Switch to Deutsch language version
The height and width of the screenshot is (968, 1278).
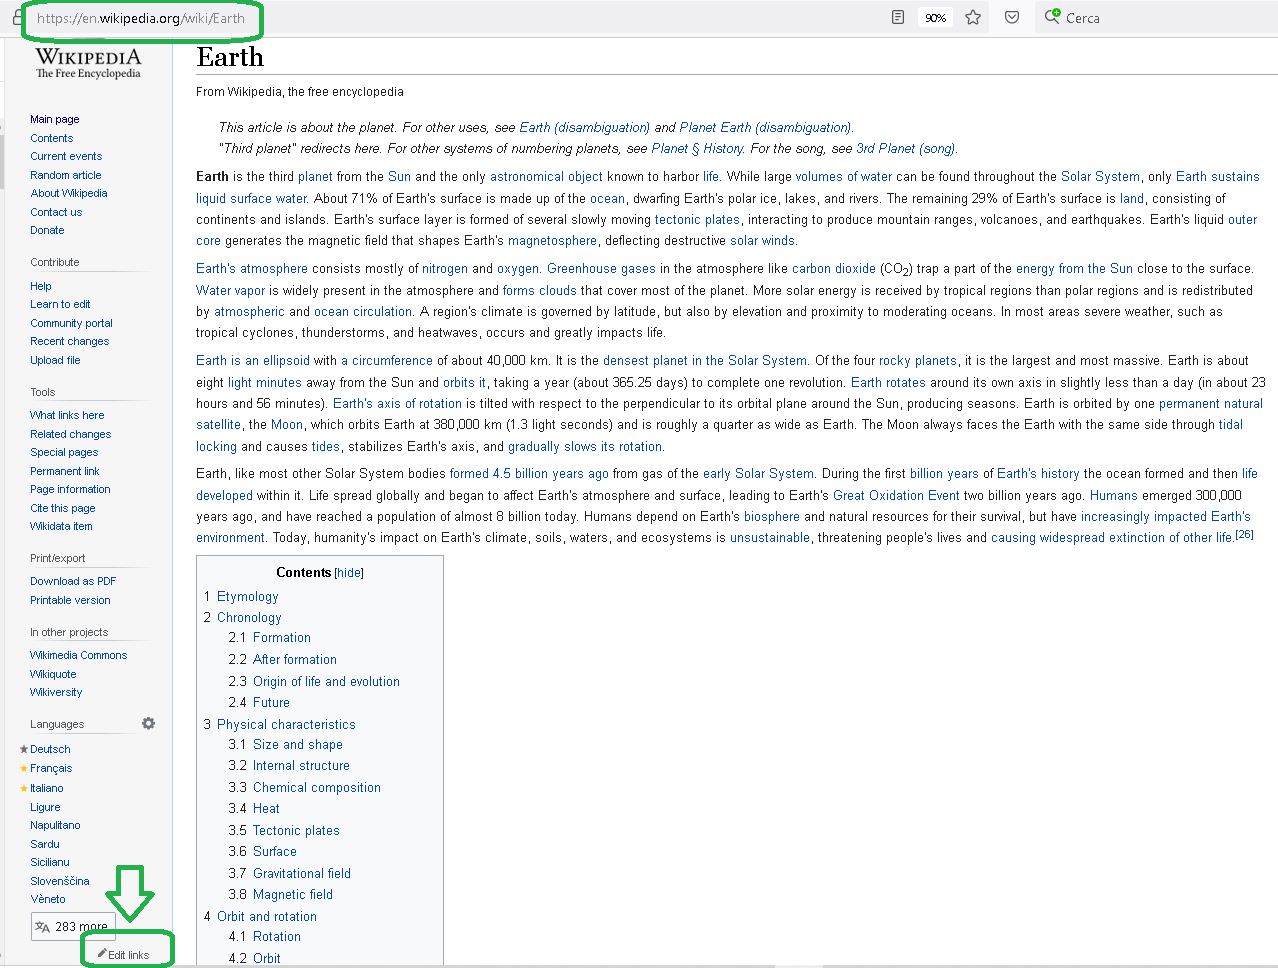[50, 749]
